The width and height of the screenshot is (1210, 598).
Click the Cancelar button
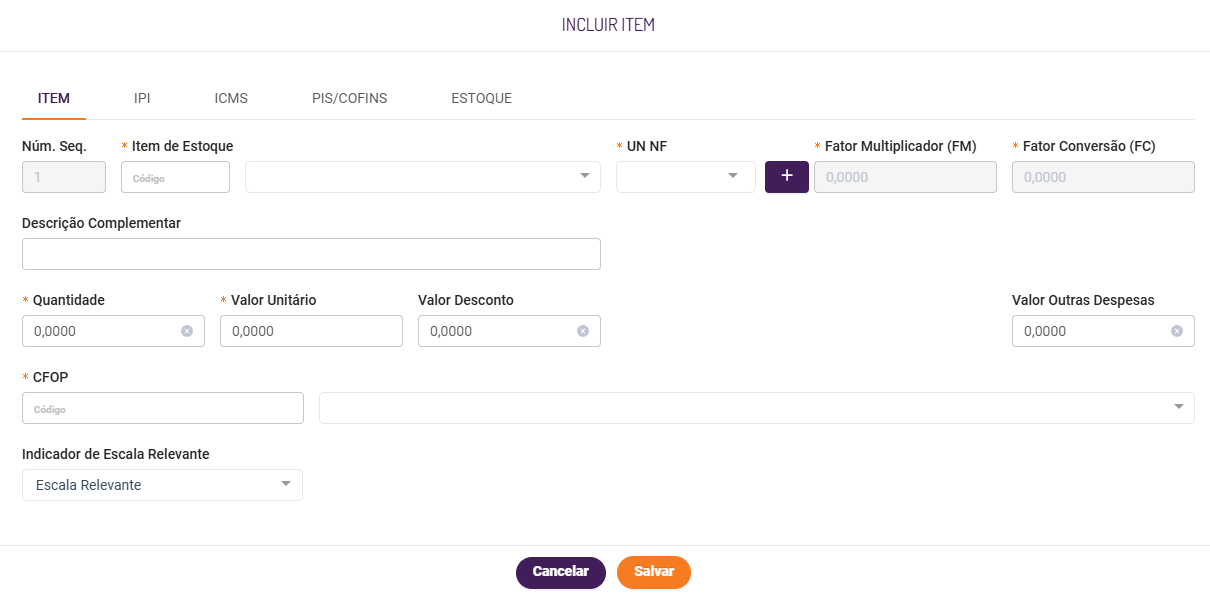(x=561, y=572)
